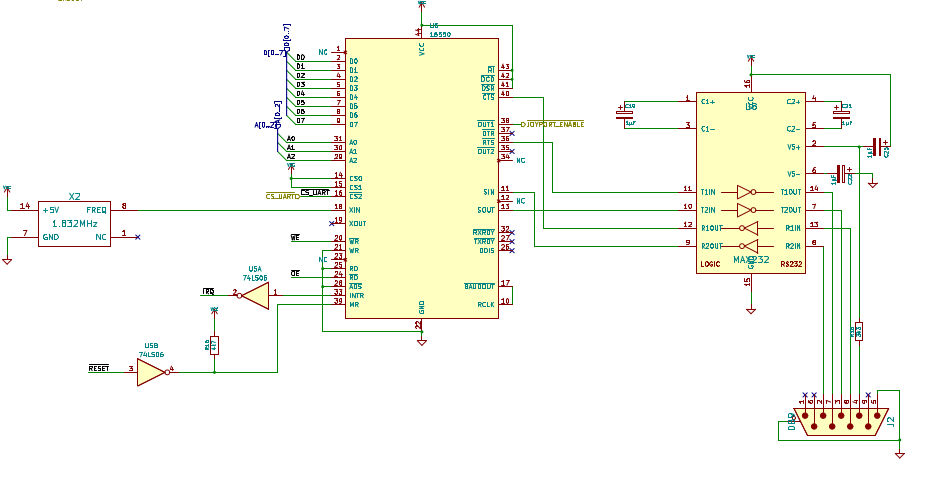This screenshot has height=493, width=936.
Task: Click the horizontal A[0..2] bus label
Action: [x=265, y=125]
